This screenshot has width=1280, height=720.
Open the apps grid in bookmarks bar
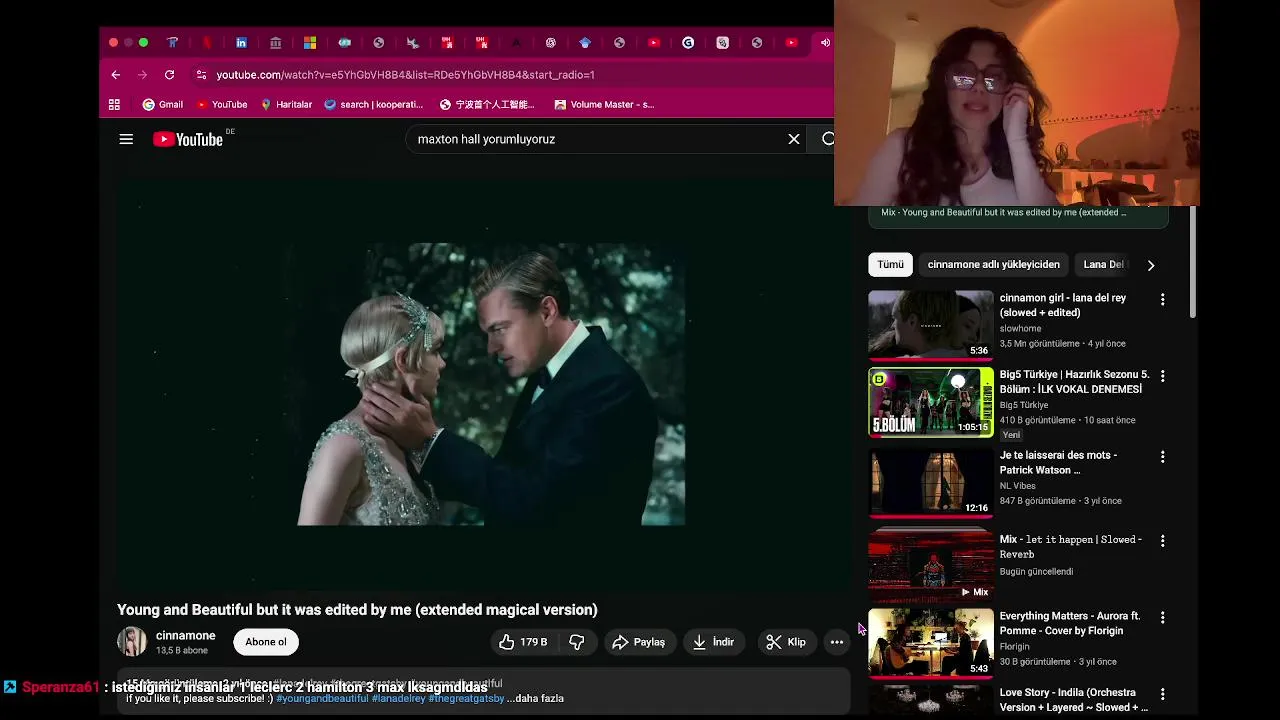pyautogui.click(x=114, y=104)
